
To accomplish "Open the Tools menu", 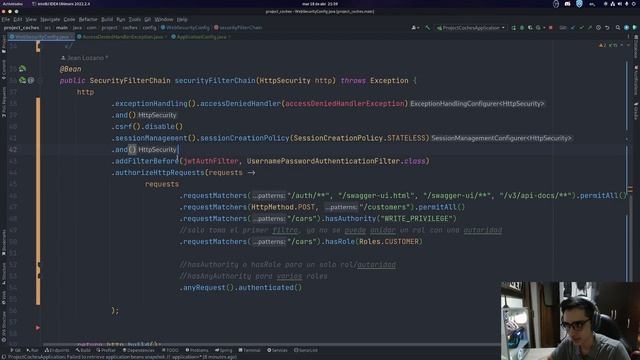I will click(x=134, y=19).
